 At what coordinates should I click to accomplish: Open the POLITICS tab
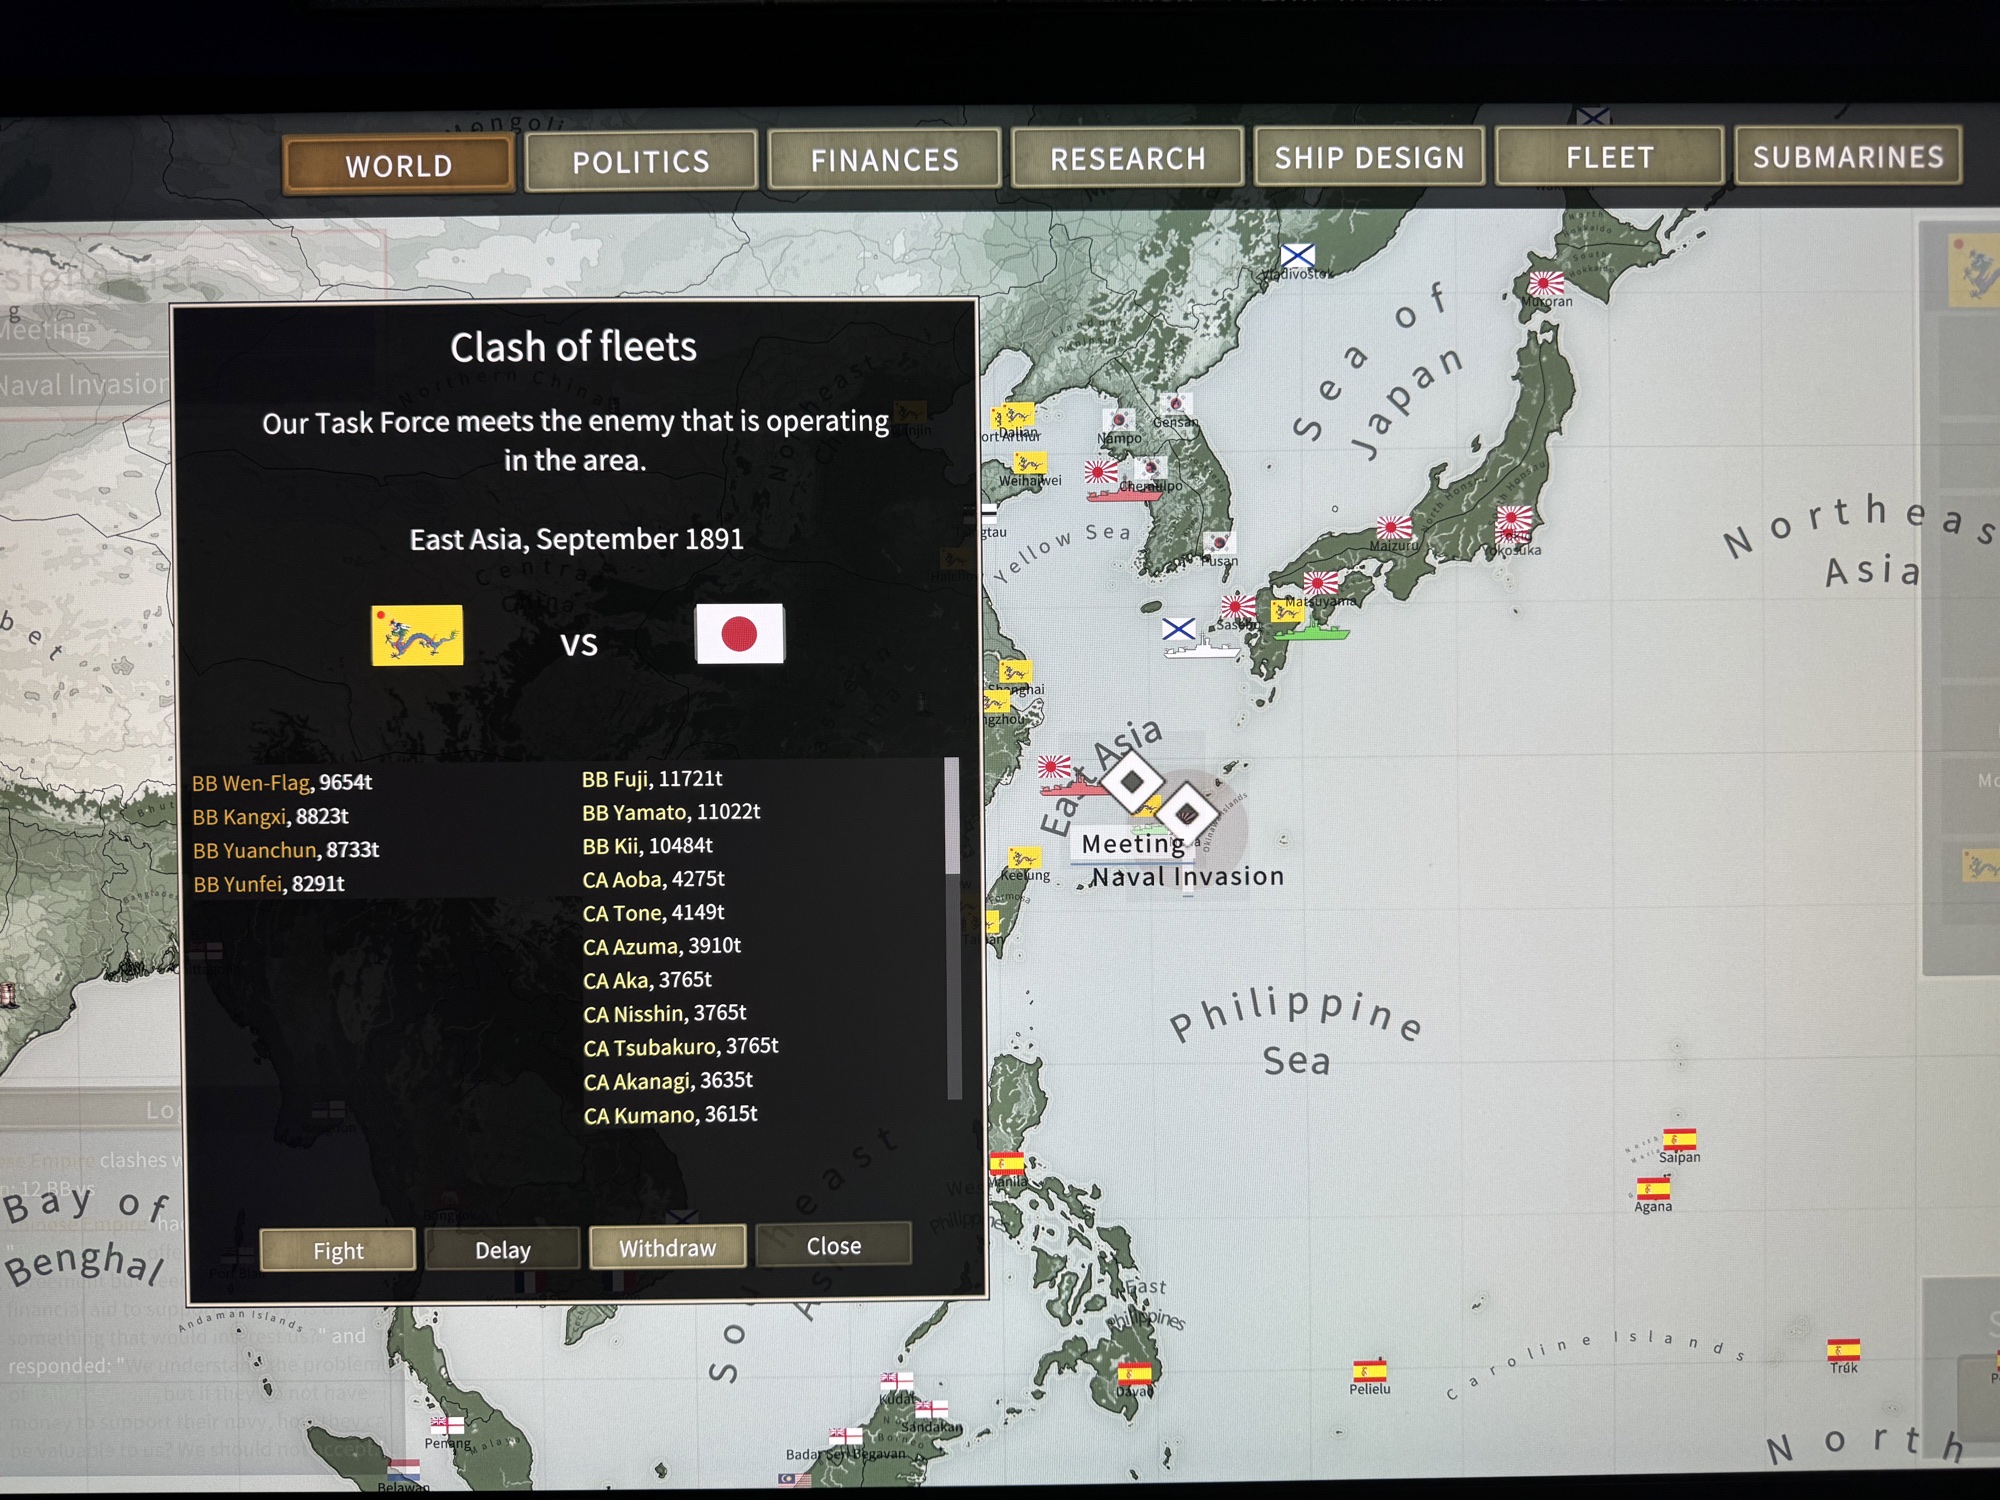coord(641,161)
